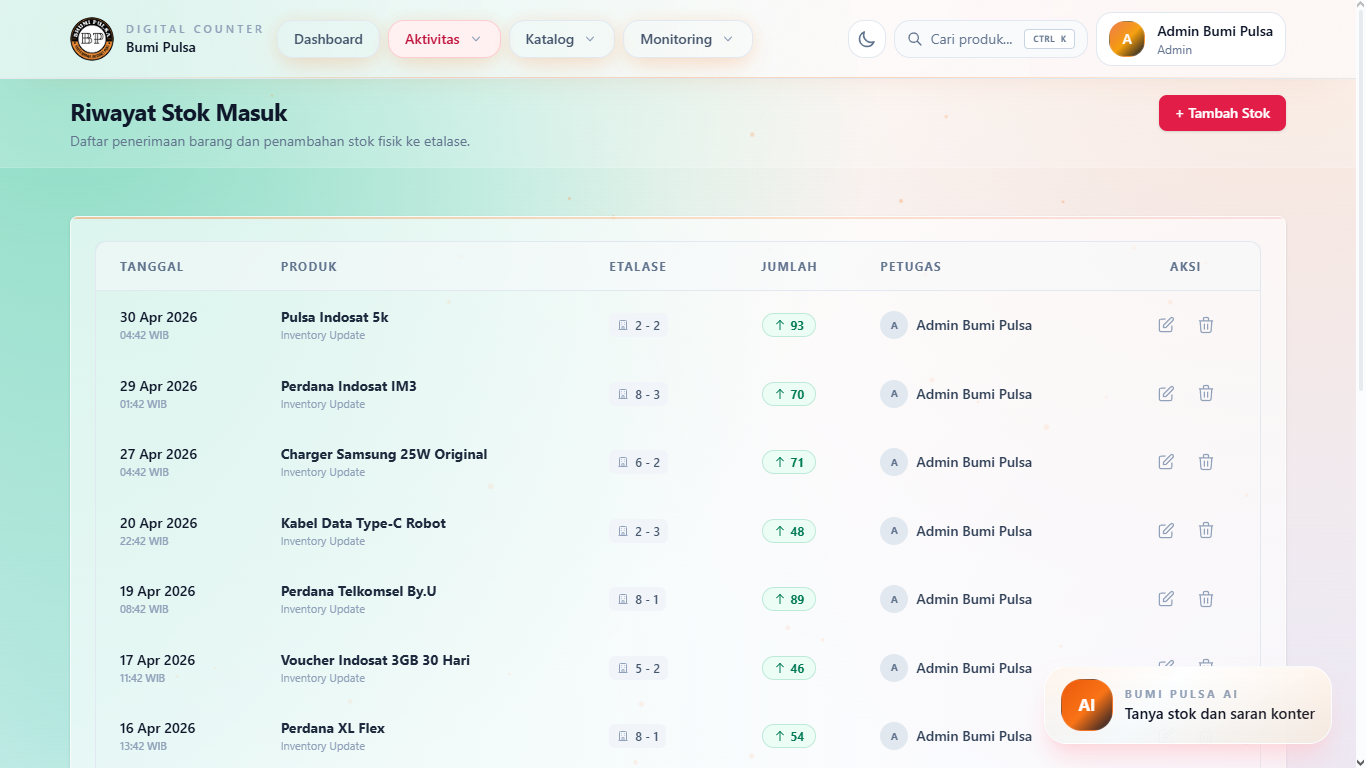Viewport: 1366px width, 768px height.
Task: Open the Aktivitas dropdown menu
Action: click(x=444, y=39)
